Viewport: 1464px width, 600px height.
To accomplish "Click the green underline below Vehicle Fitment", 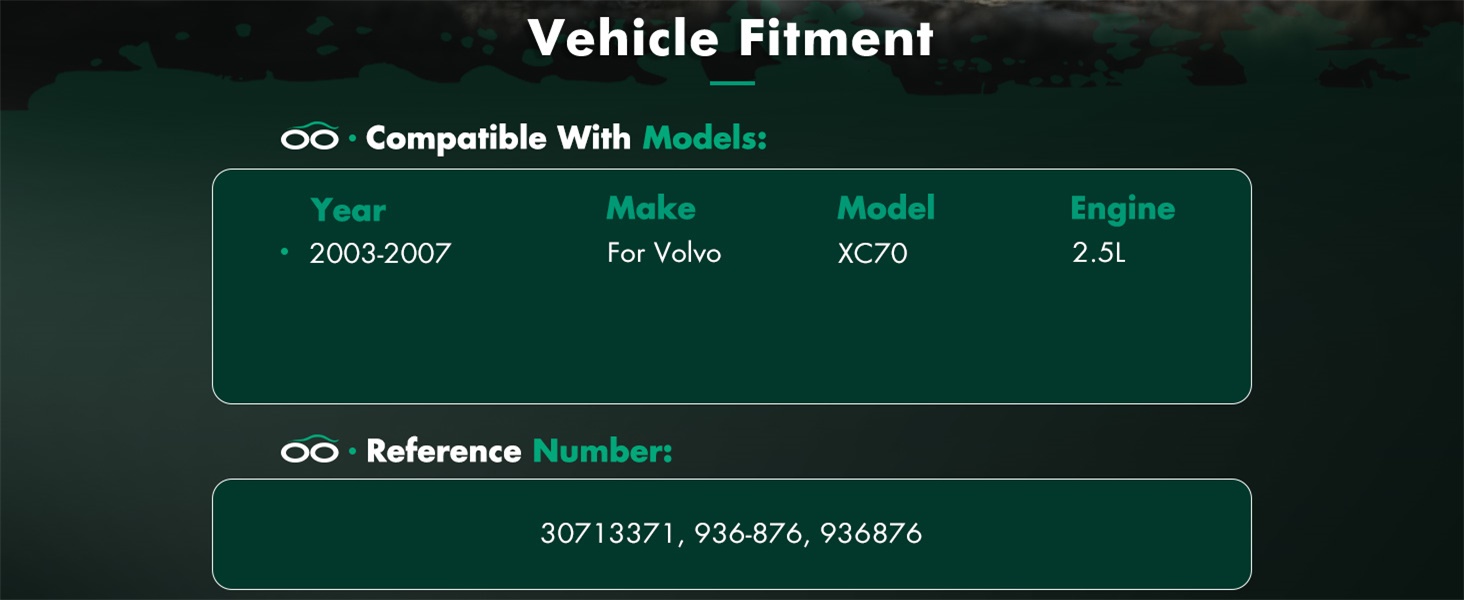I will click(732, 83).
